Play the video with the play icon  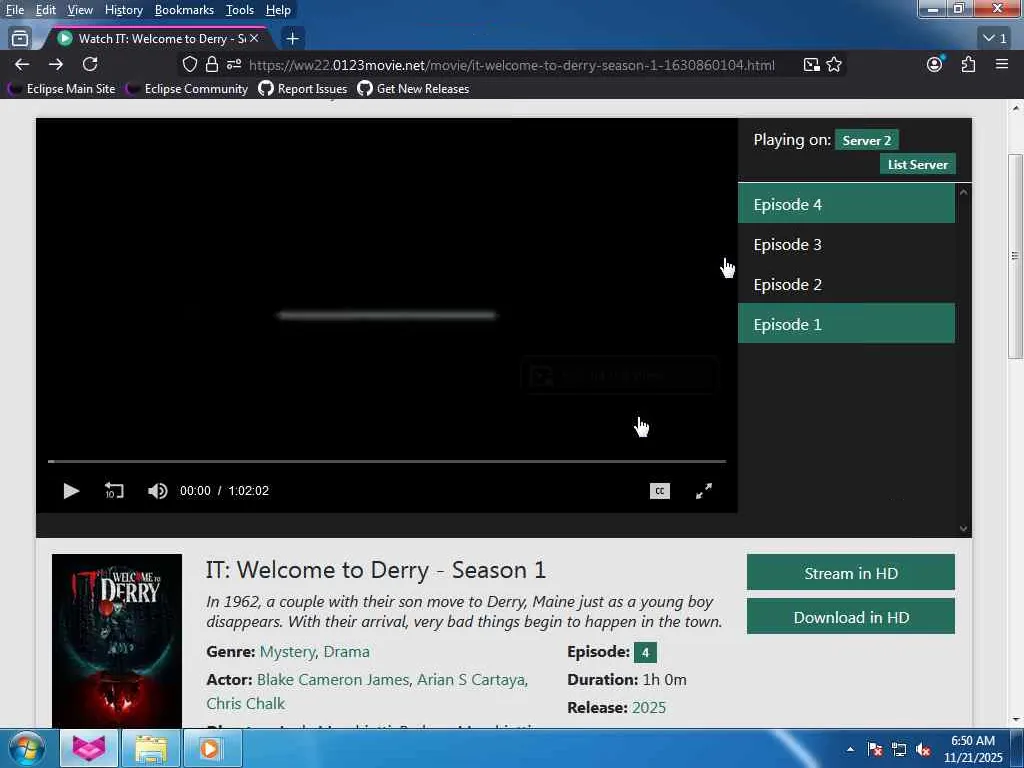coord(71,491)
